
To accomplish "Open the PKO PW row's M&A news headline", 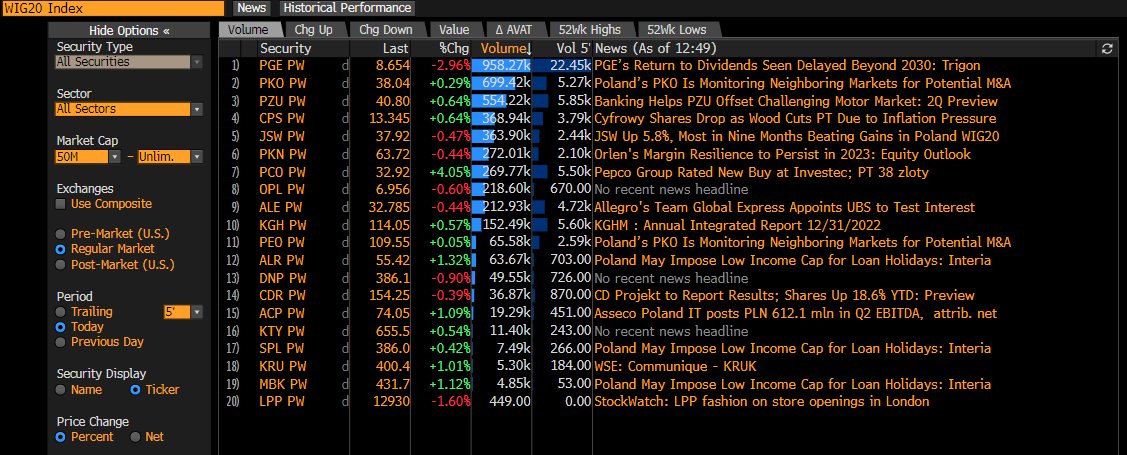I will 802,83.
